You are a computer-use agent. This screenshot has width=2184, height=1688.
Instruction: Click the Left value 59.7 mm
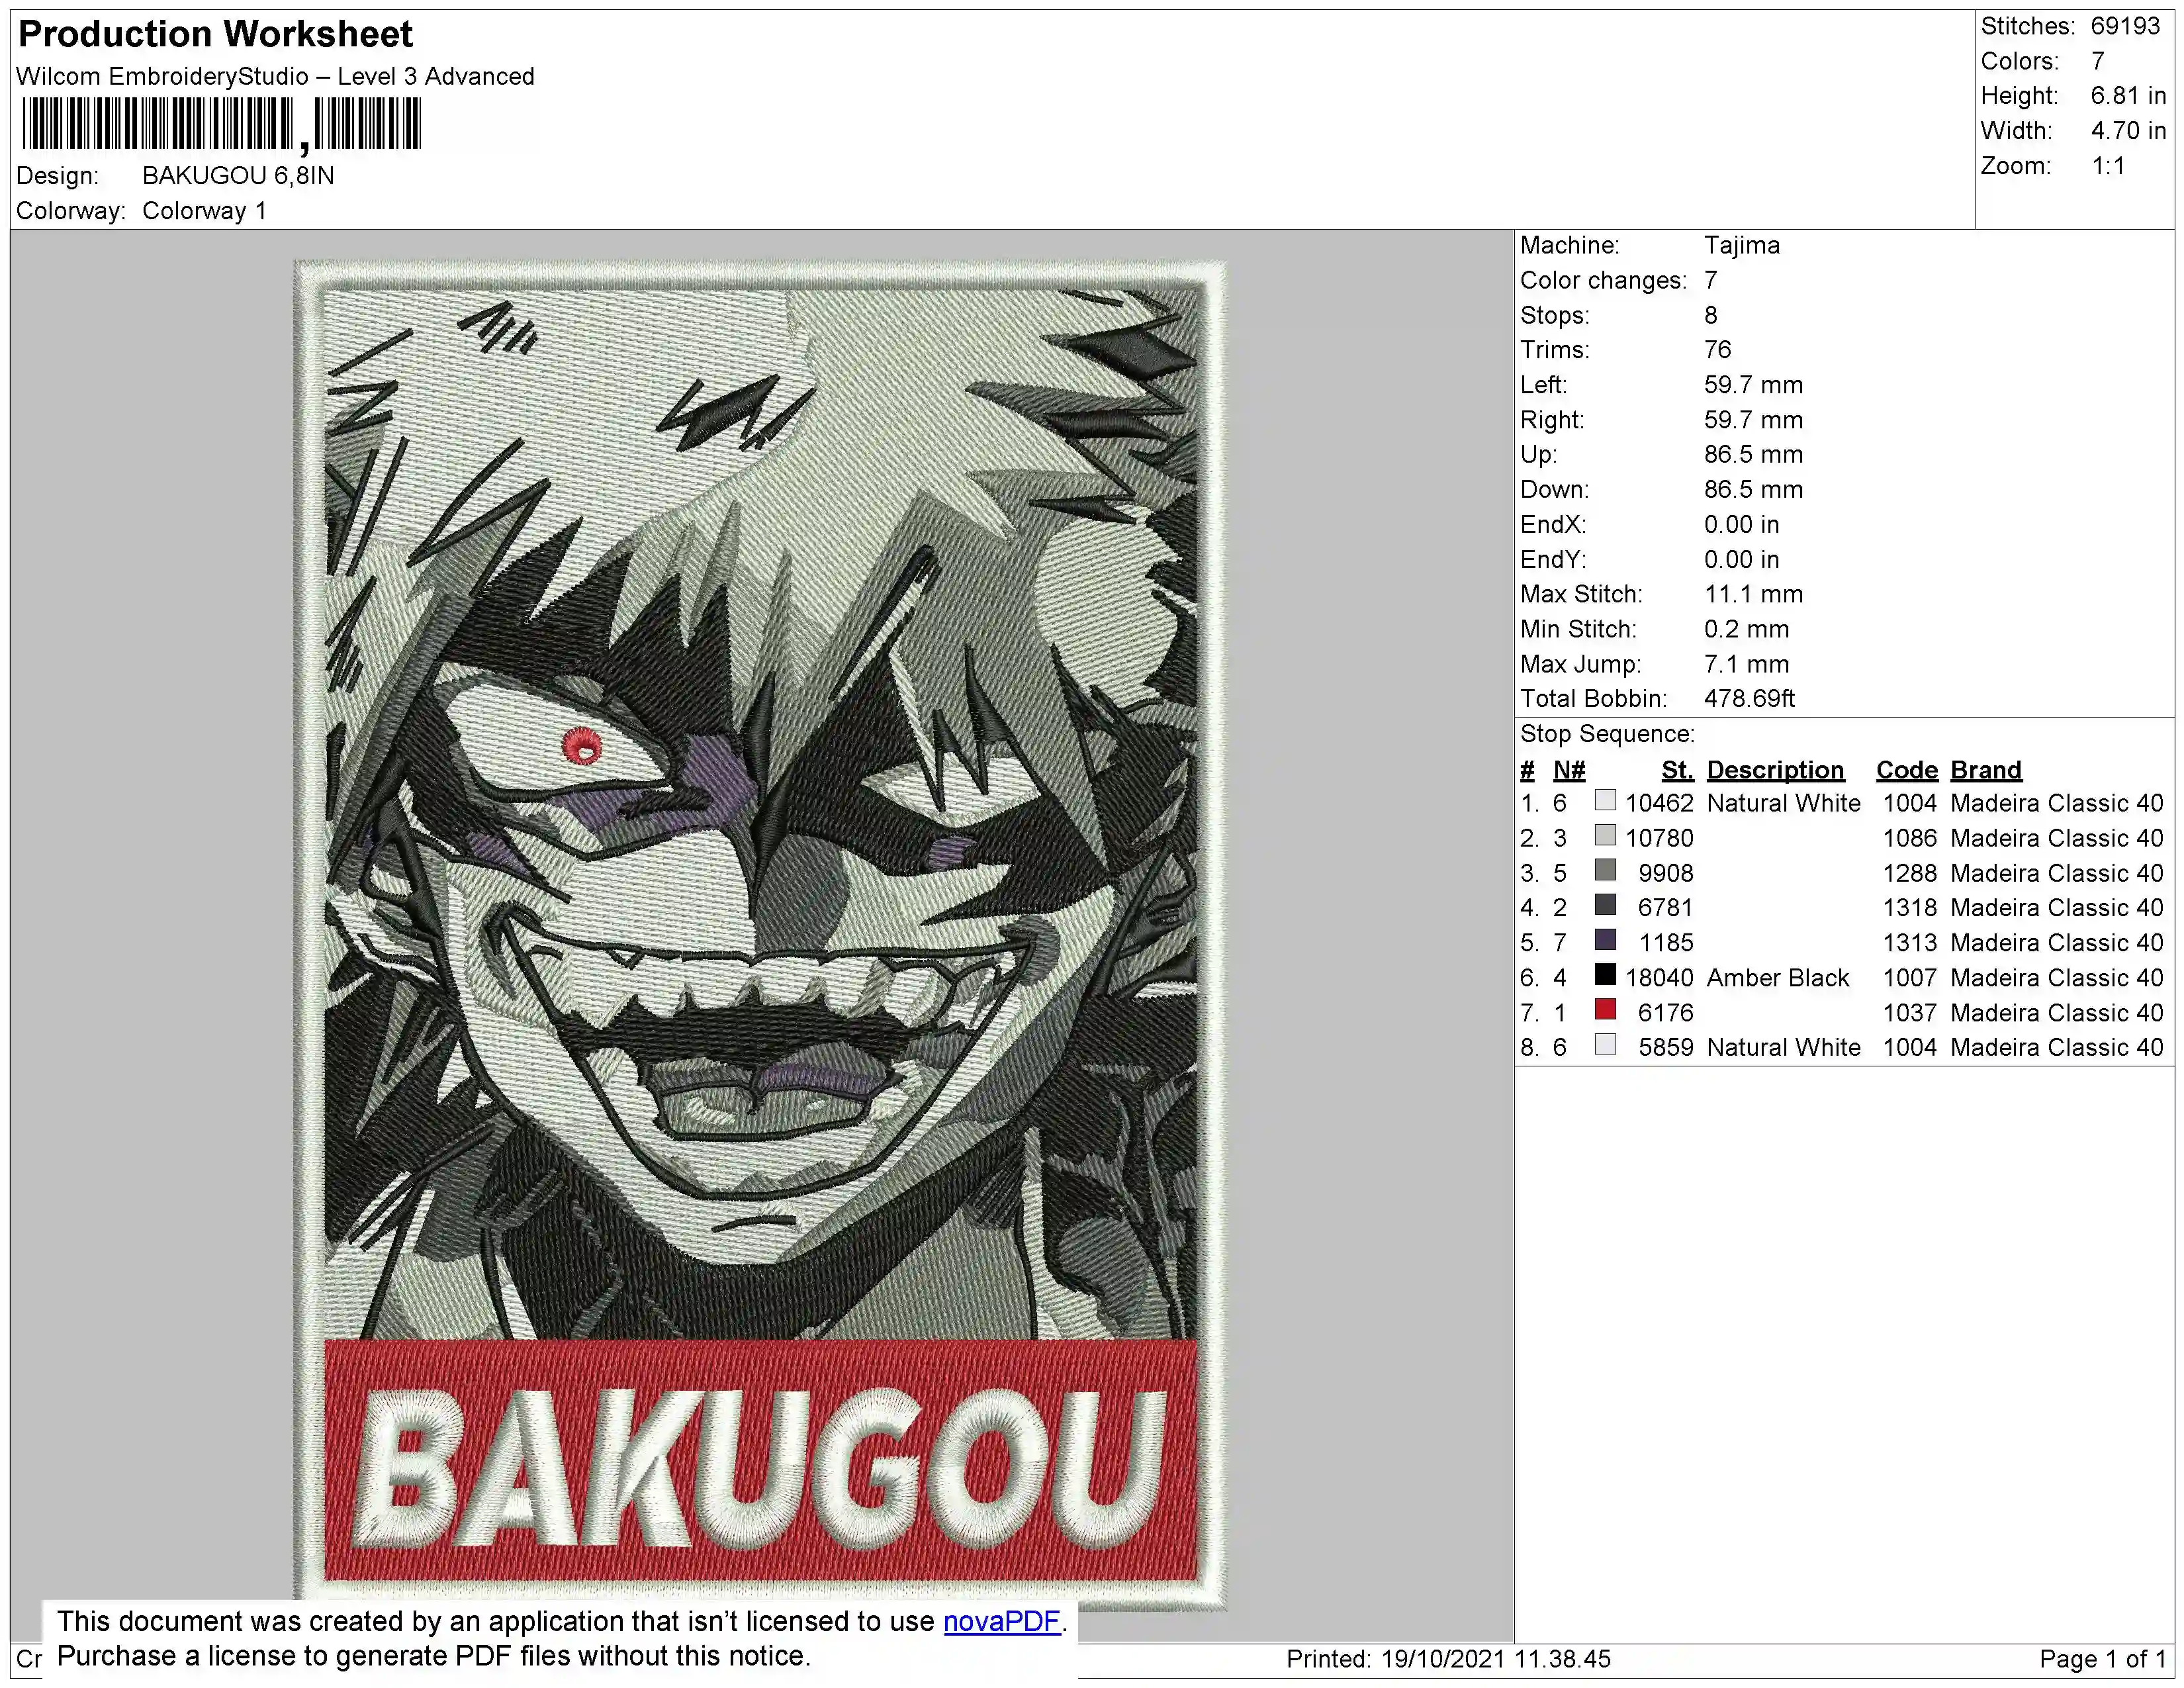click(x=1753, y=385)
